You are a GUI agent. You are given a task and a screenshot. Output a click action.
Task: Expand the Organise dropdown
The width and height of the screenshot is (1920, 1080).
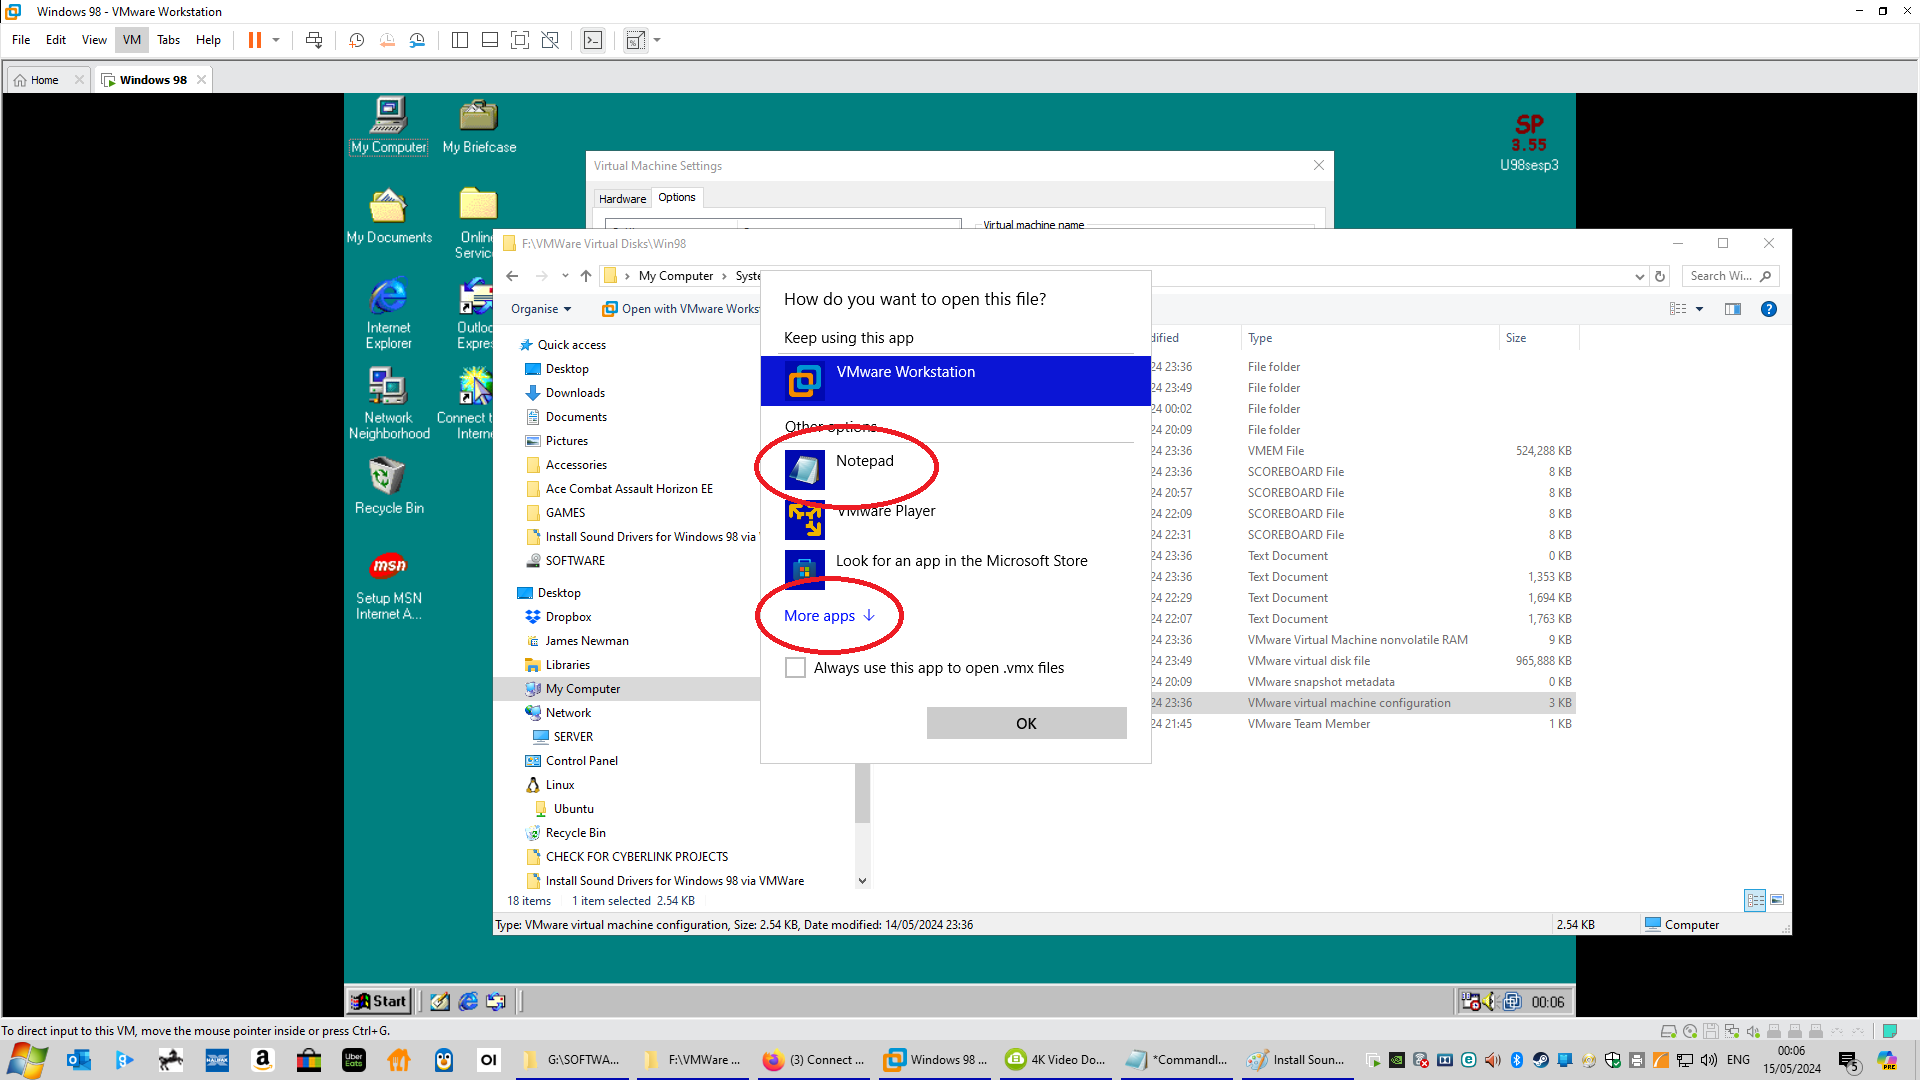541,309
